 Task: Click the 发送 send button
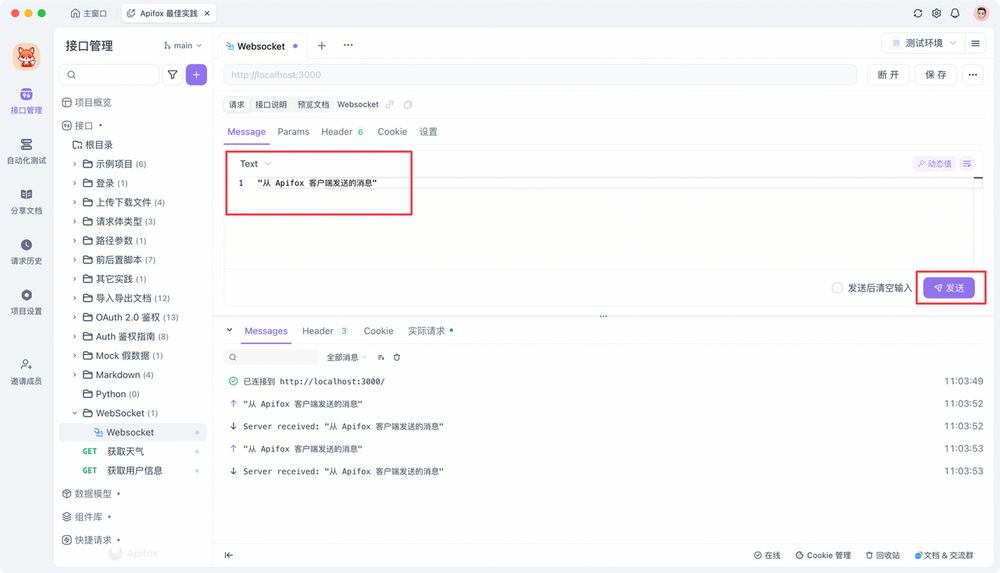coord(948,288)
